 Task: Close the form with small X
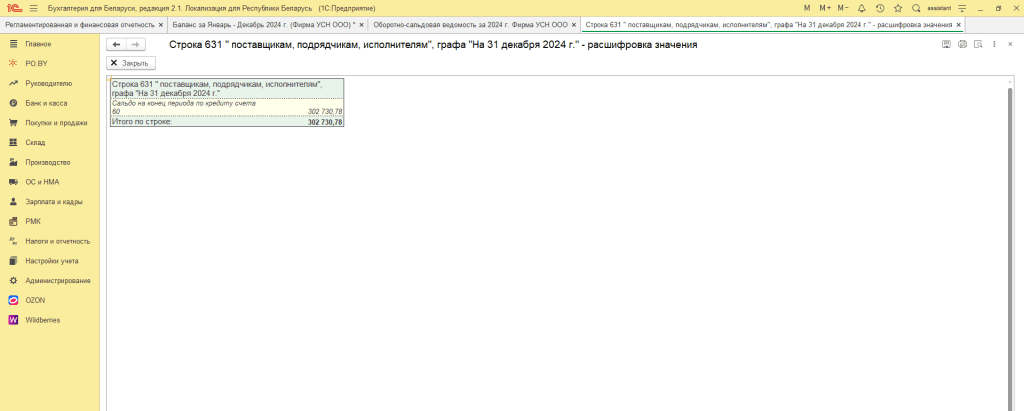point(1010,44)
